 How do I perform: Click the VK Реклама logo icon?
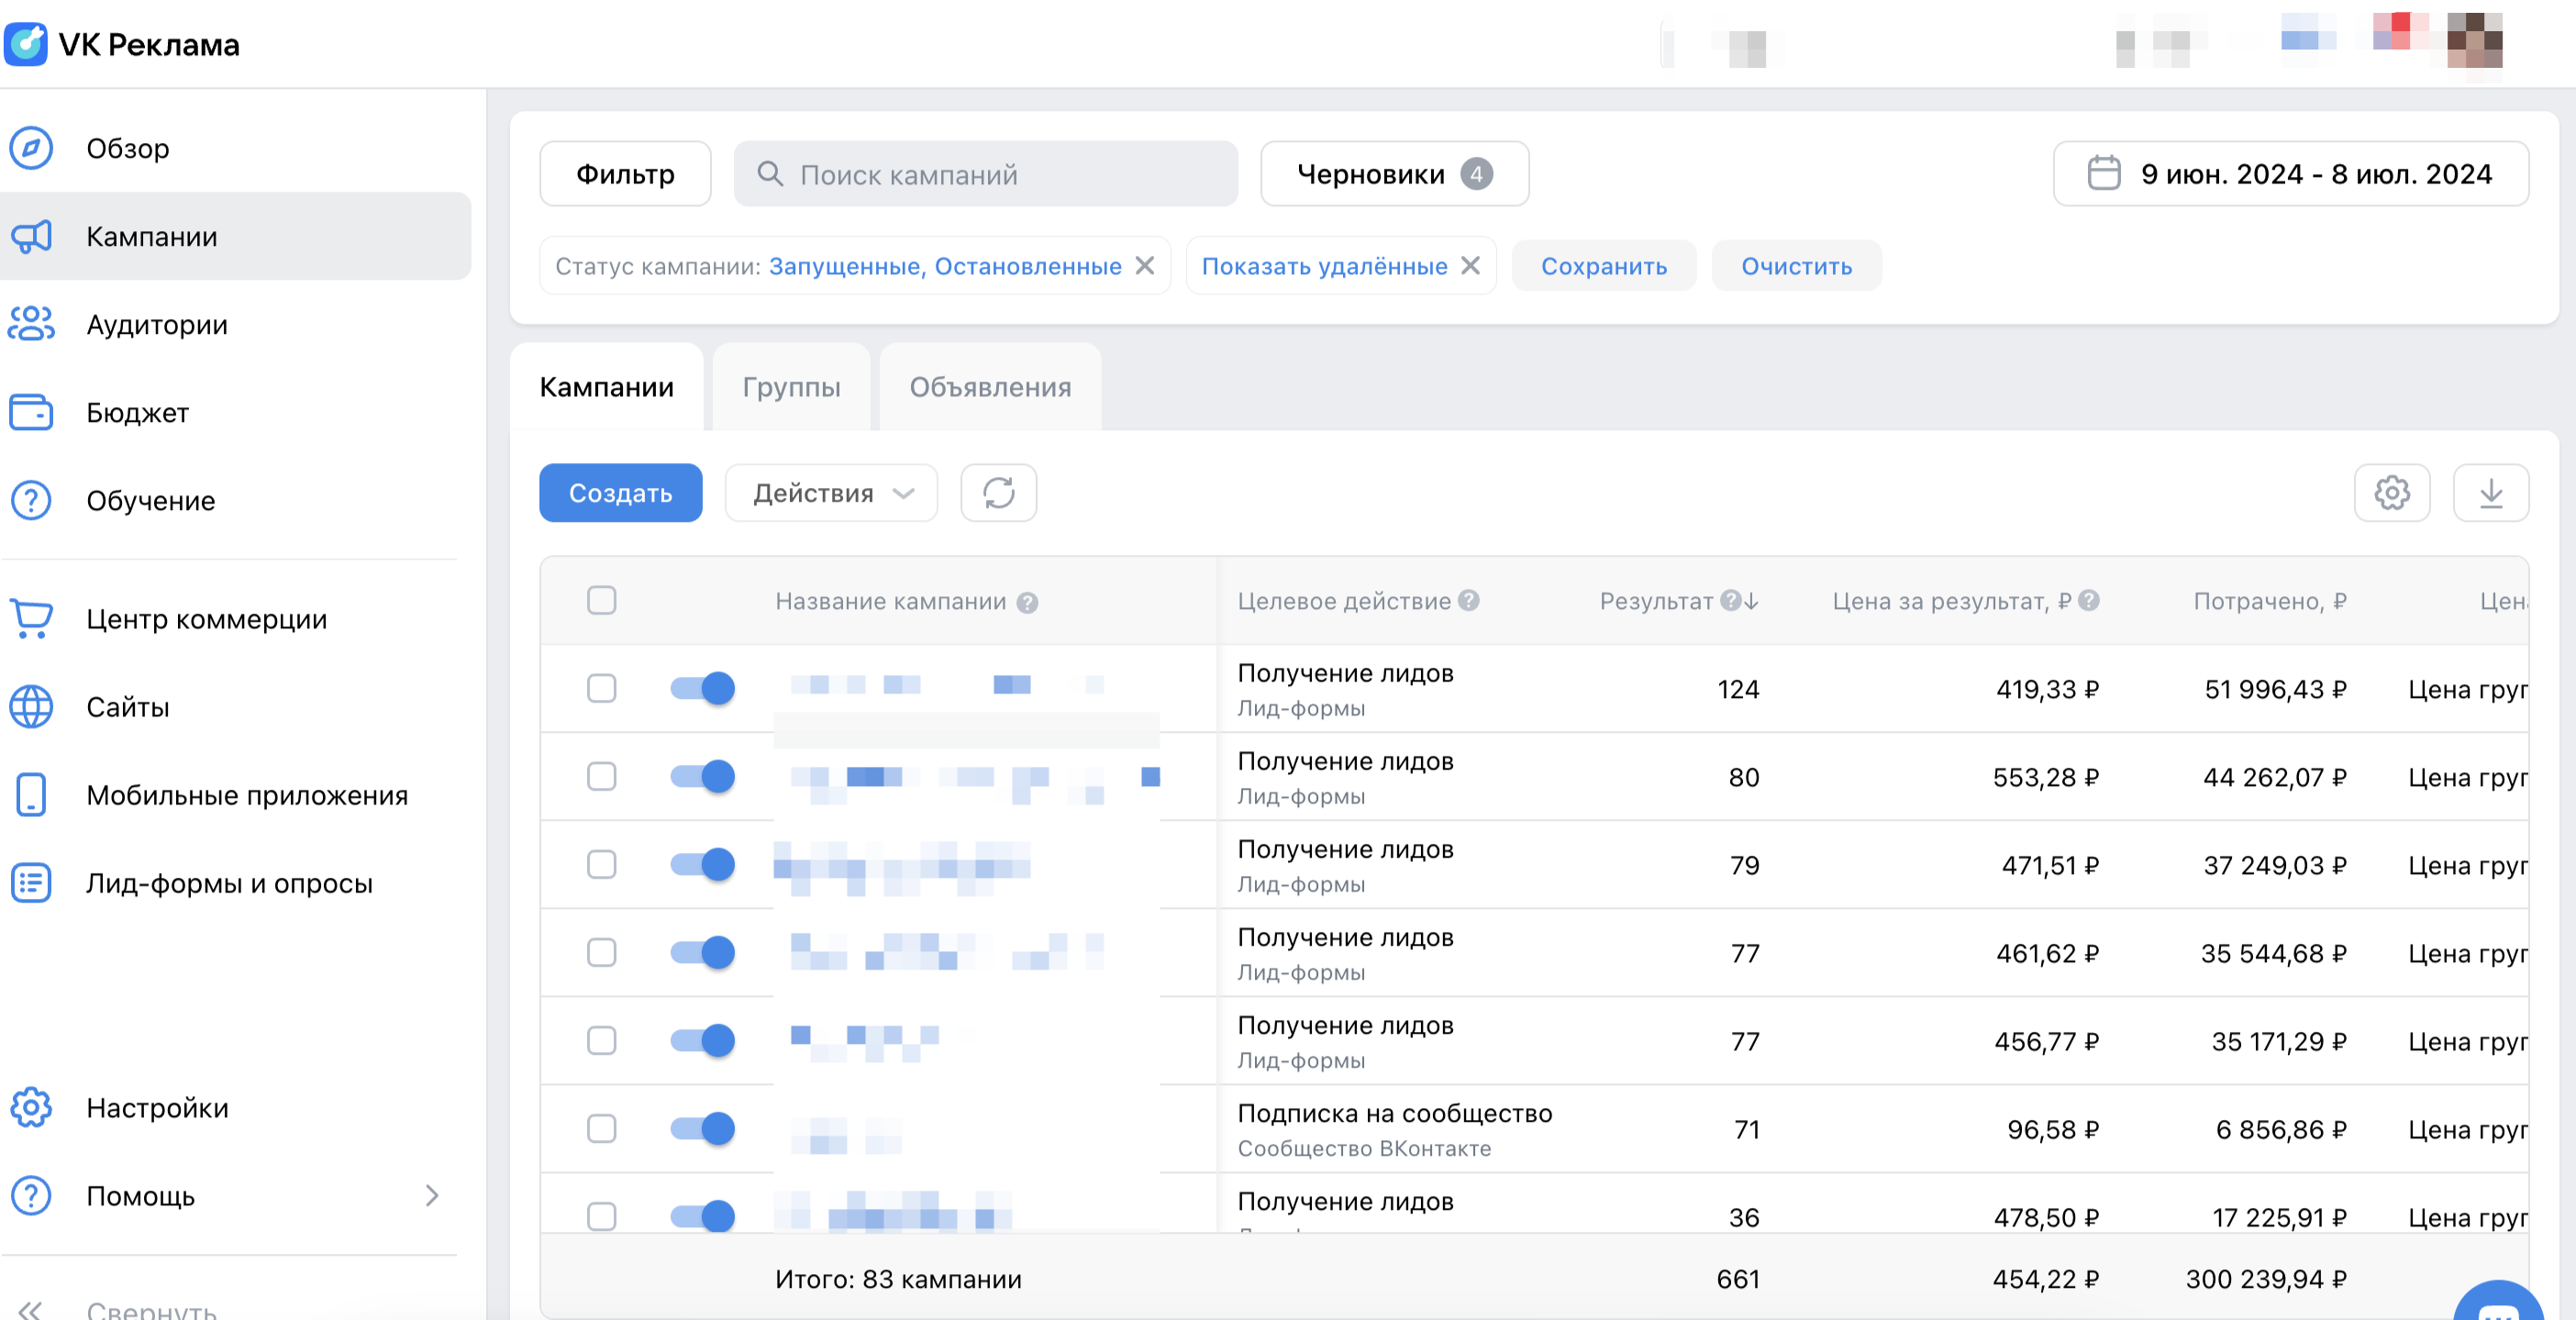click(x=25, y=44)
